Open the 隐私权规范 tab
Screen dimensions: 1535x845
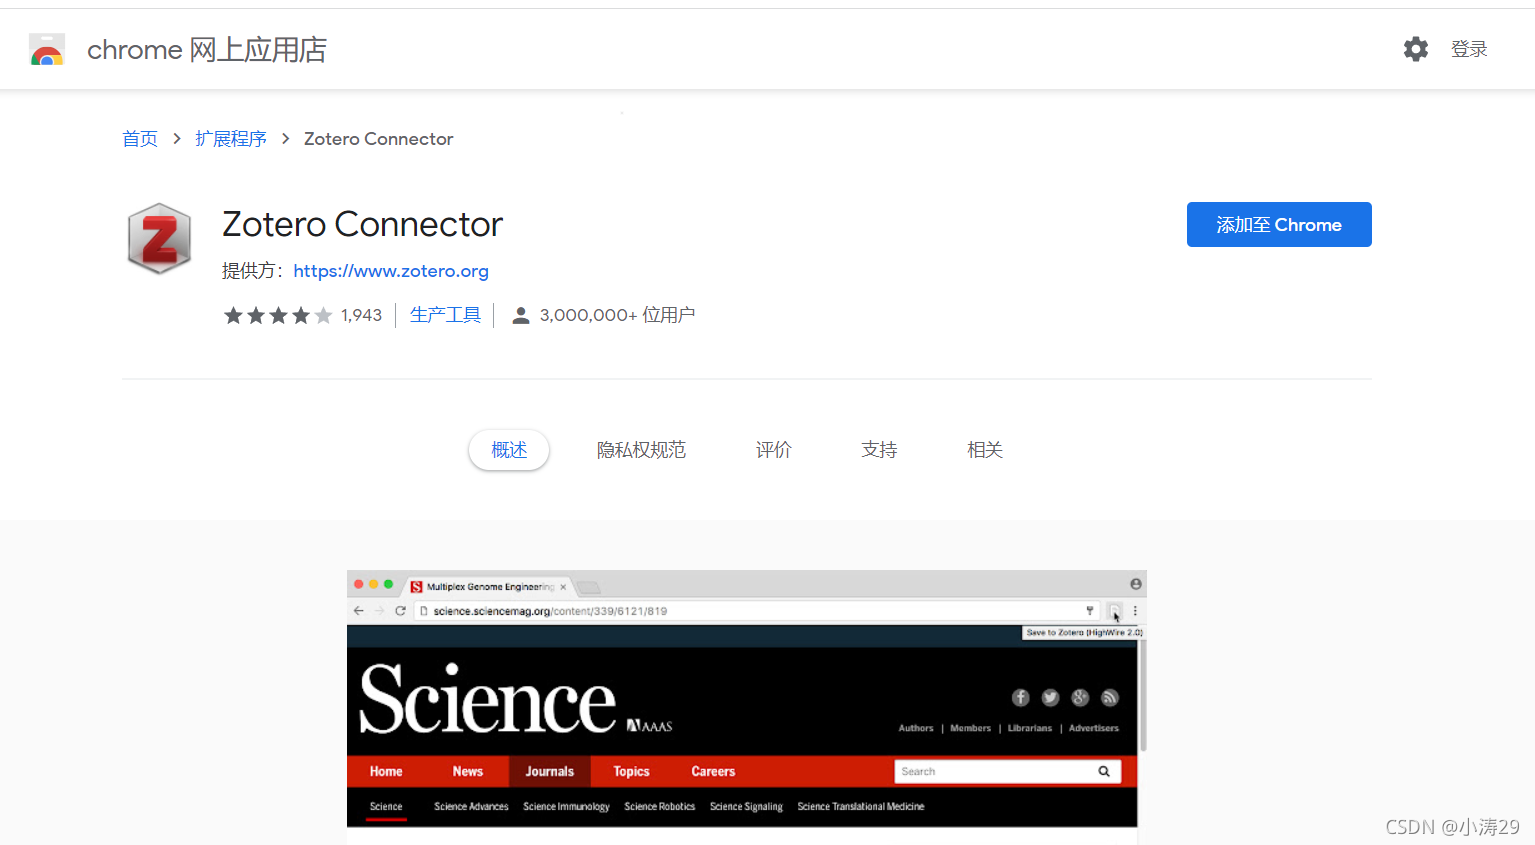(640, 449)
